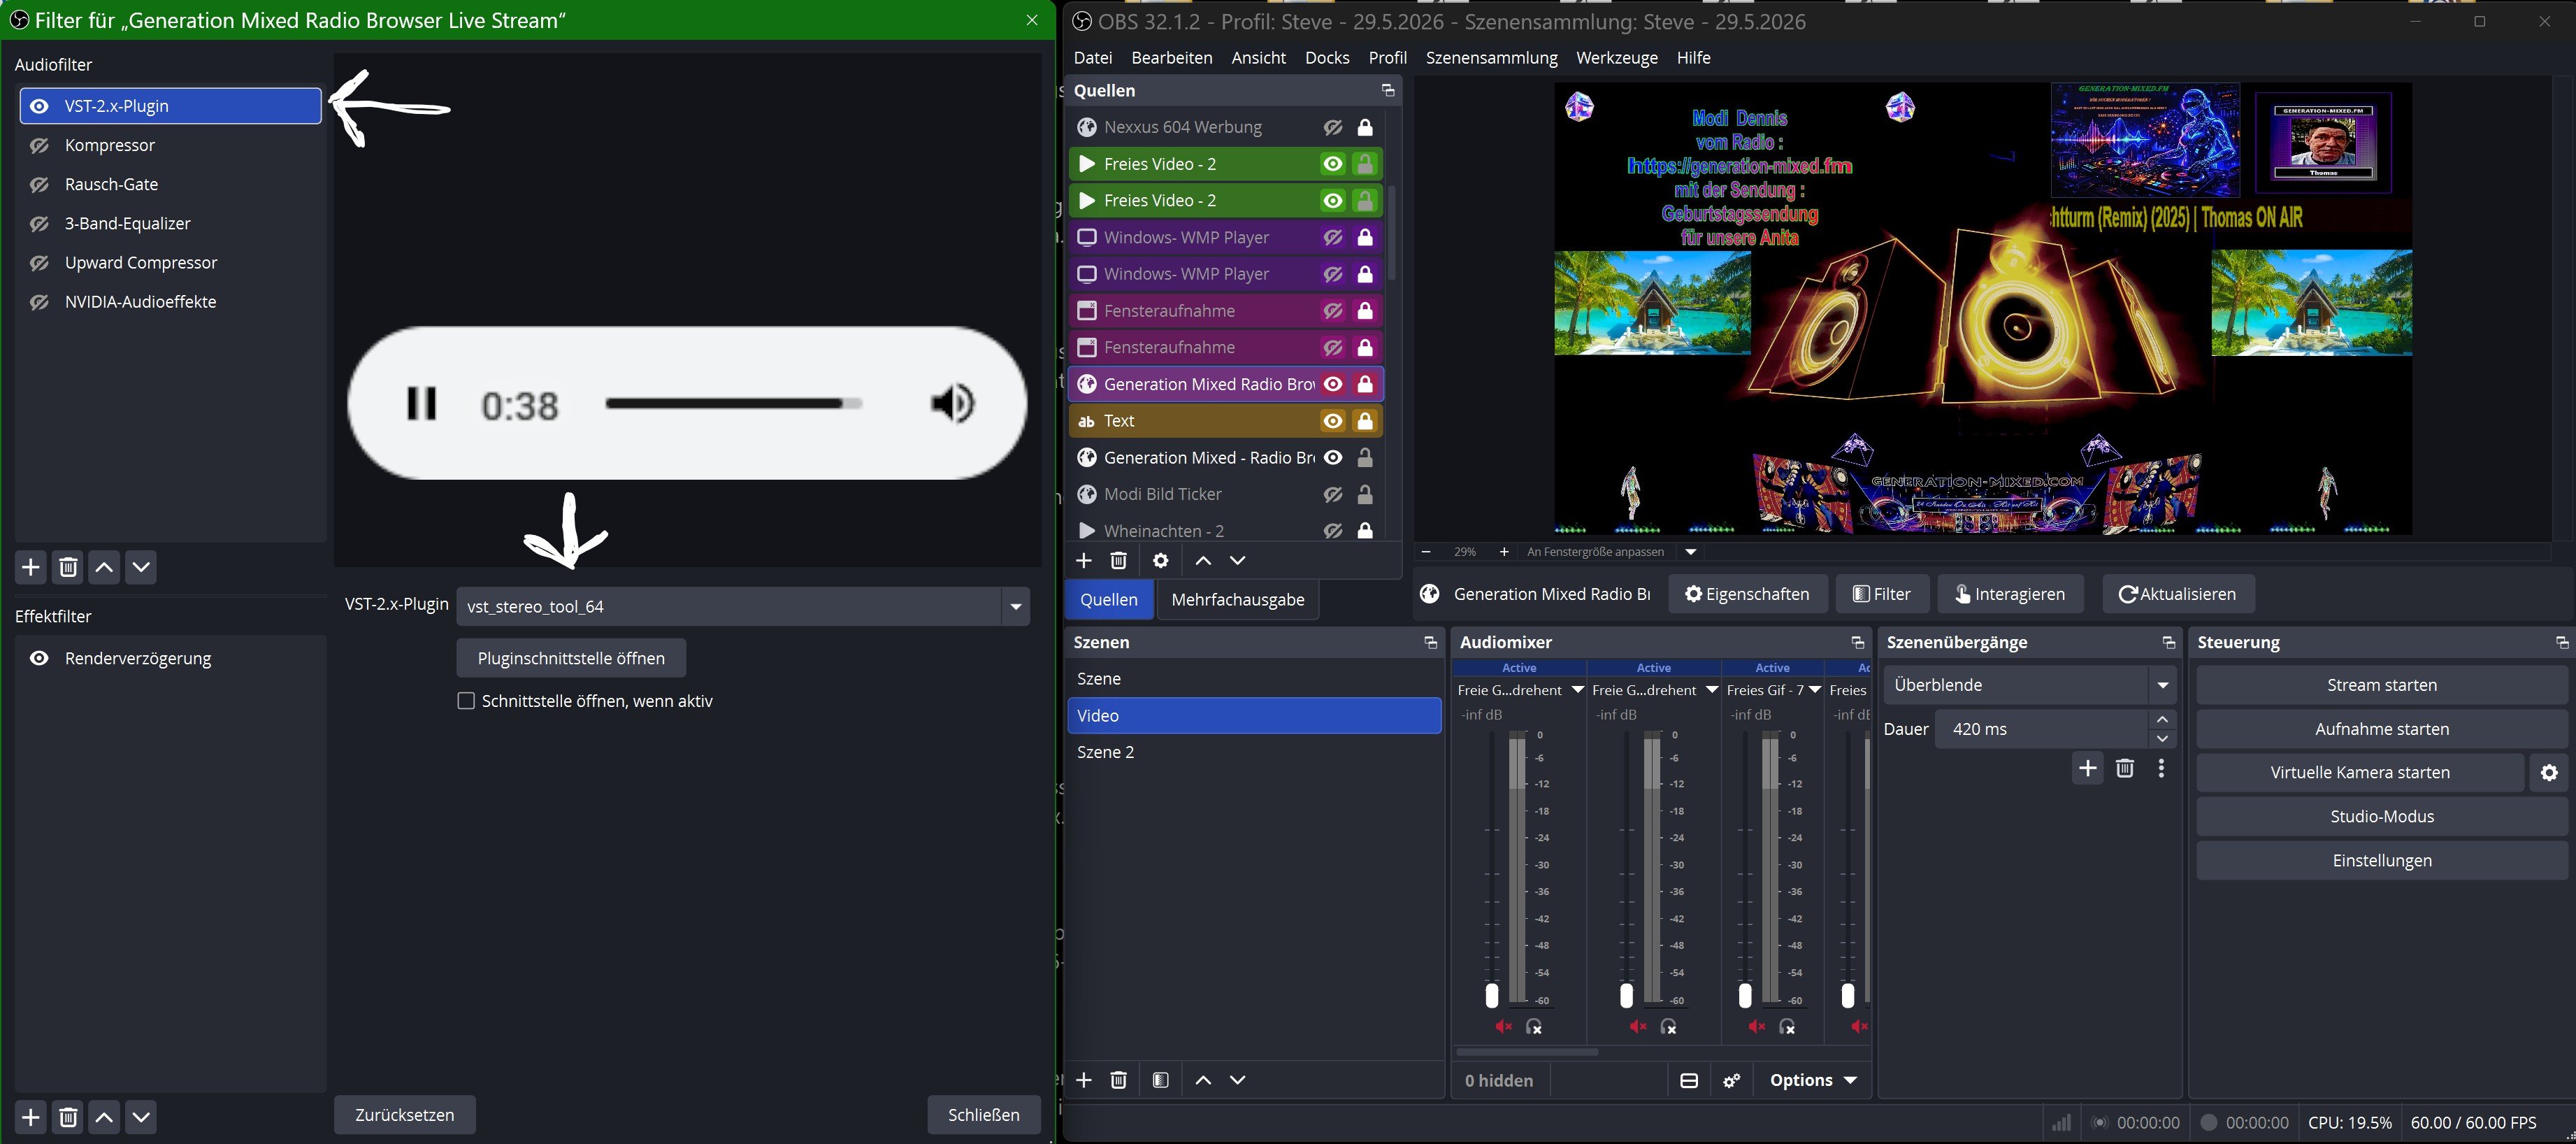
Task: Open source properties gear in Quellen toolbar
Action: tap(1161, 560)
